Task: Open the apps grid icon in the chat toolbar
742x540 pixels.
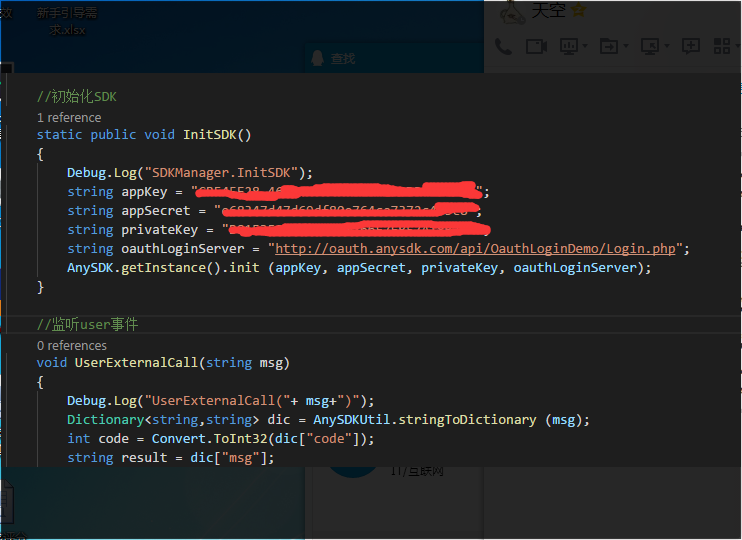Action: 722,46
